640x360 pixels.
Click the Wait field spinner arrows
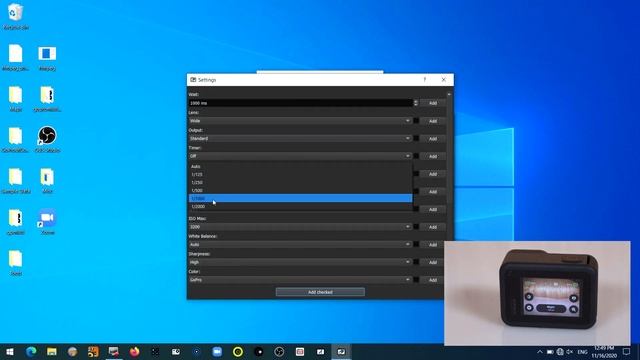click(416, 103)
